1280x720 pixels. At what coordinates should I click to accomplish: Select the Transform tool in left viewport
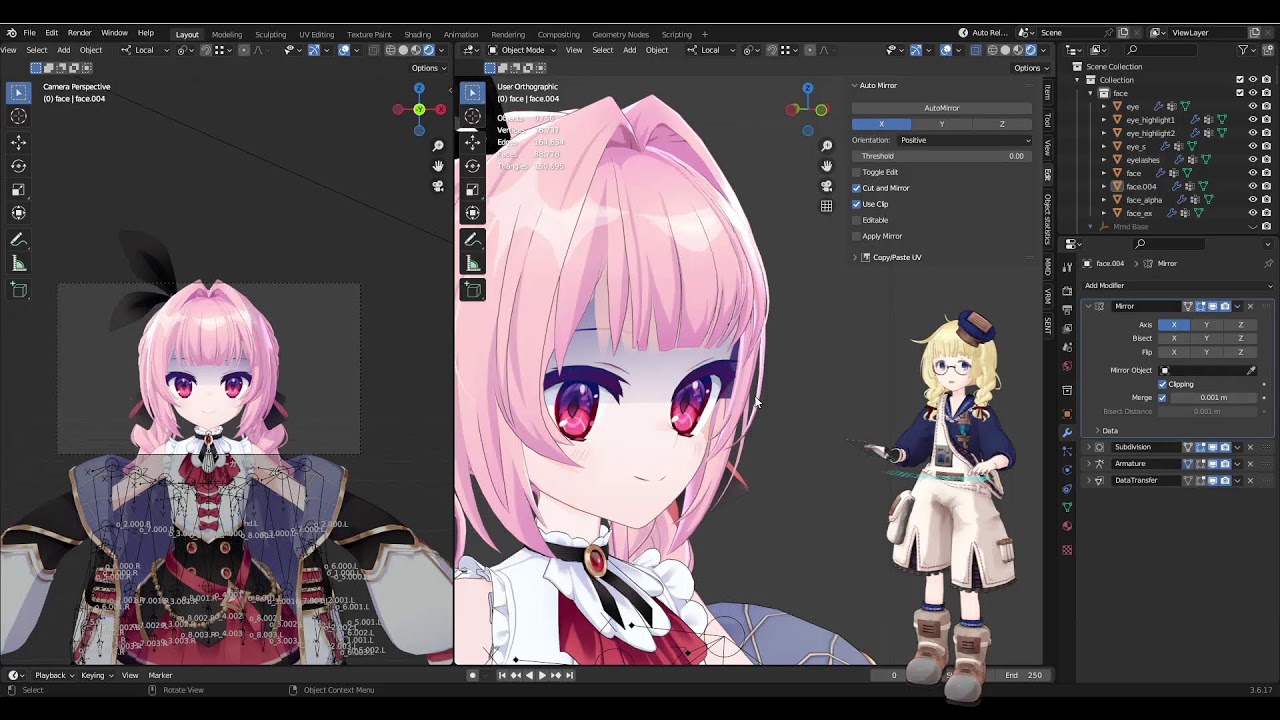[18, 212]
